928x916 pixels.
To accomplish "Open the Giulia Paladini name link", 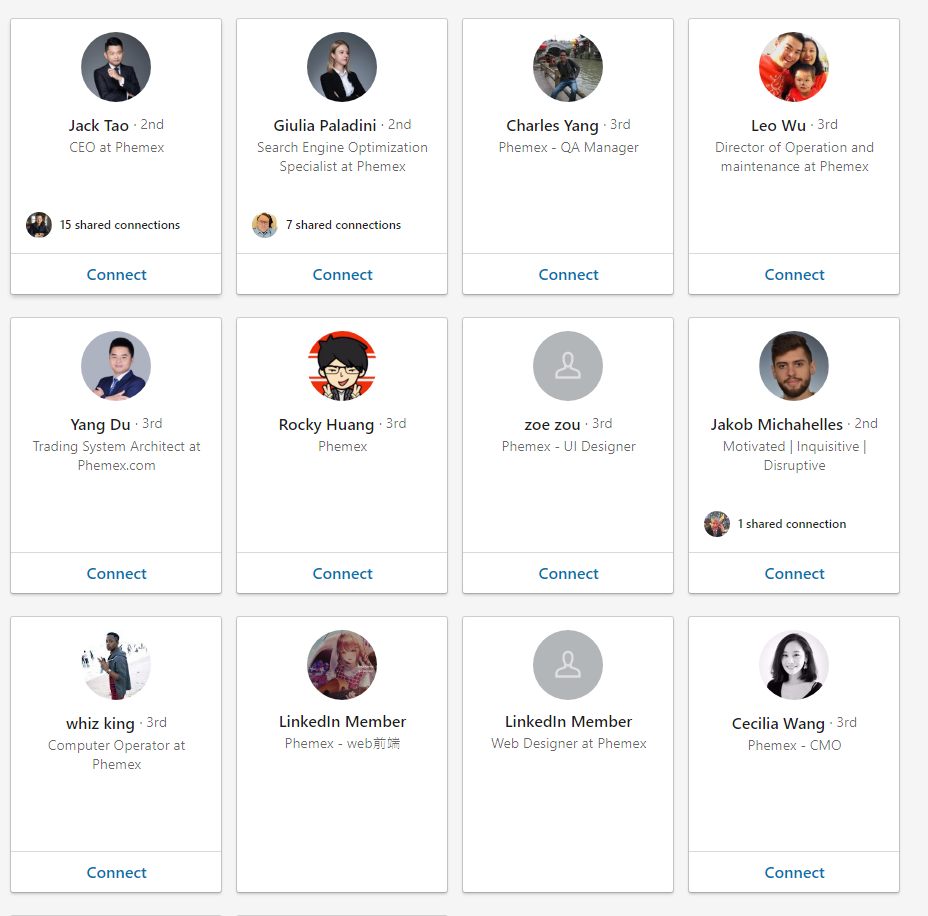I will (325, 126).
